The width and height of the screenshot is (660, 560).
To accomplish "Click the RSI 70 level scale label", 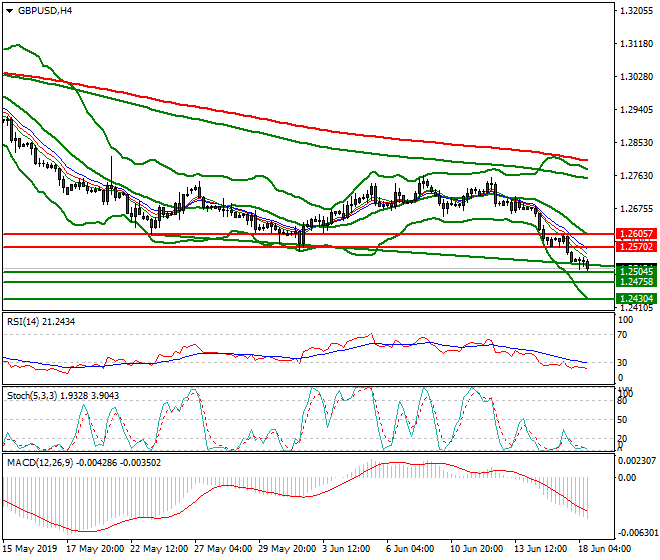I will click(623, 335).
